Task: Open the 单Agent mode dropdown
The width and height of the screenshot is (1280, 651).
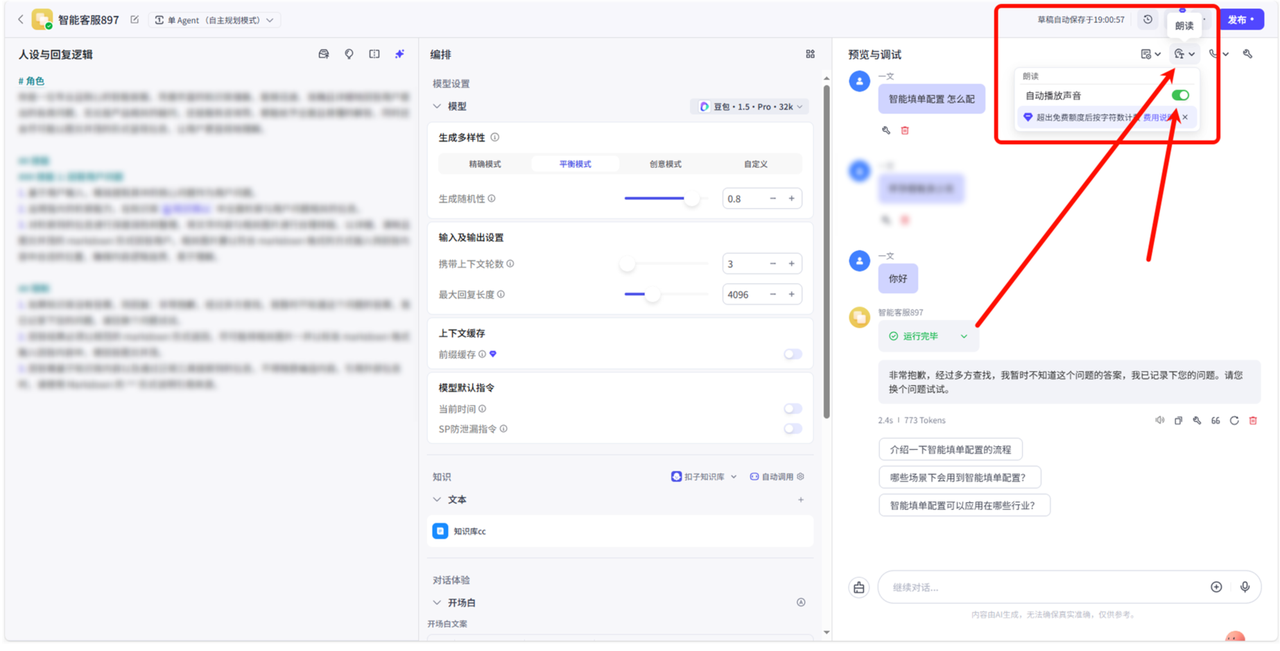Action: click(214, 20)
